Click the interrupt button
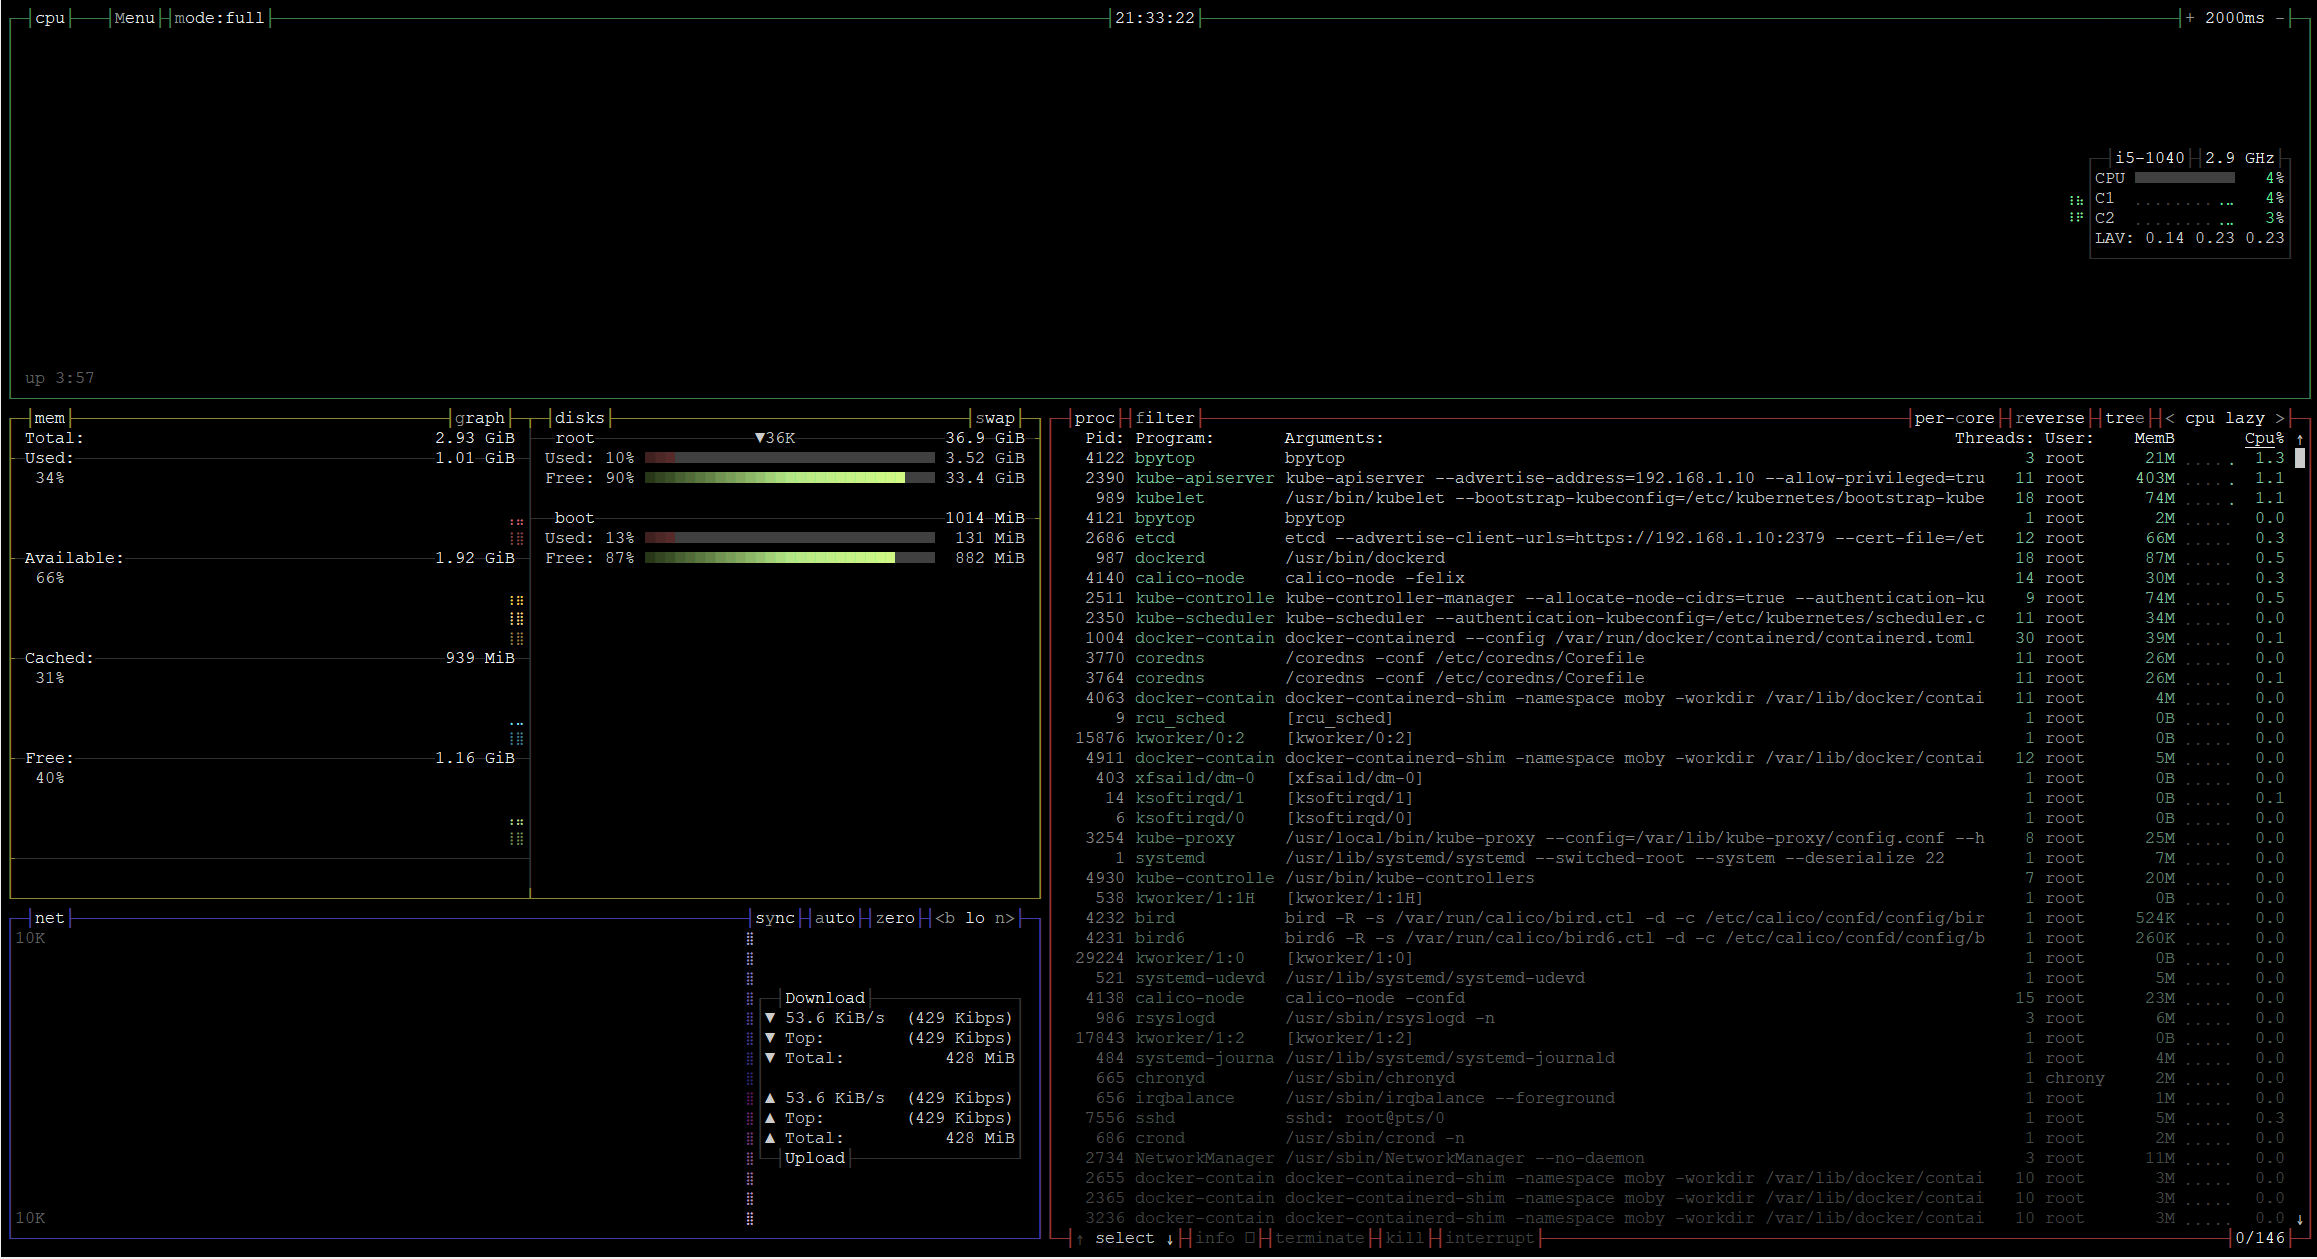The width and height of the screenshot is (2317, 1259). point(1490,1238)
